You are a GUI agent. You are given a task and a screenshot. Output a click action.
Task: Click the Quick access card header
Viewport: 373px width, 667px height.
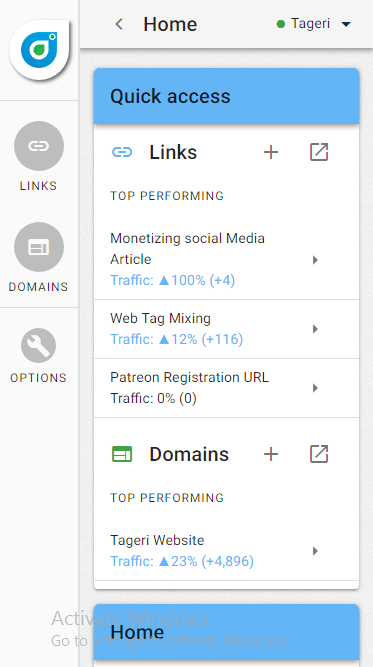coord(226,96)
